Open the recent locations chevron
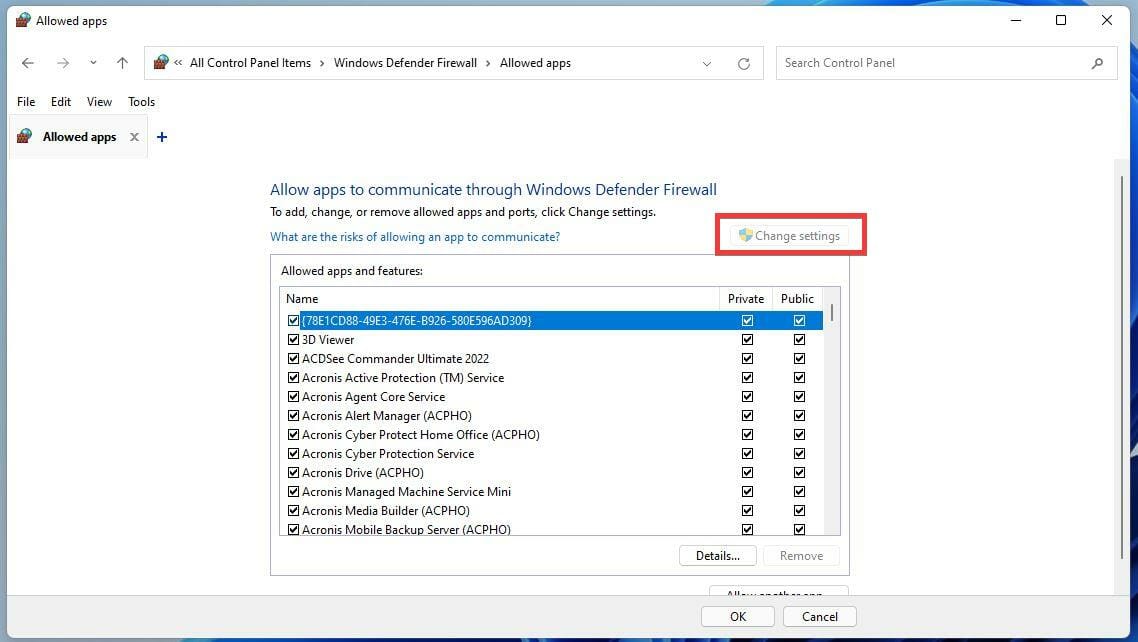This screenshot has width=1138, height=642. pos(93,63)
